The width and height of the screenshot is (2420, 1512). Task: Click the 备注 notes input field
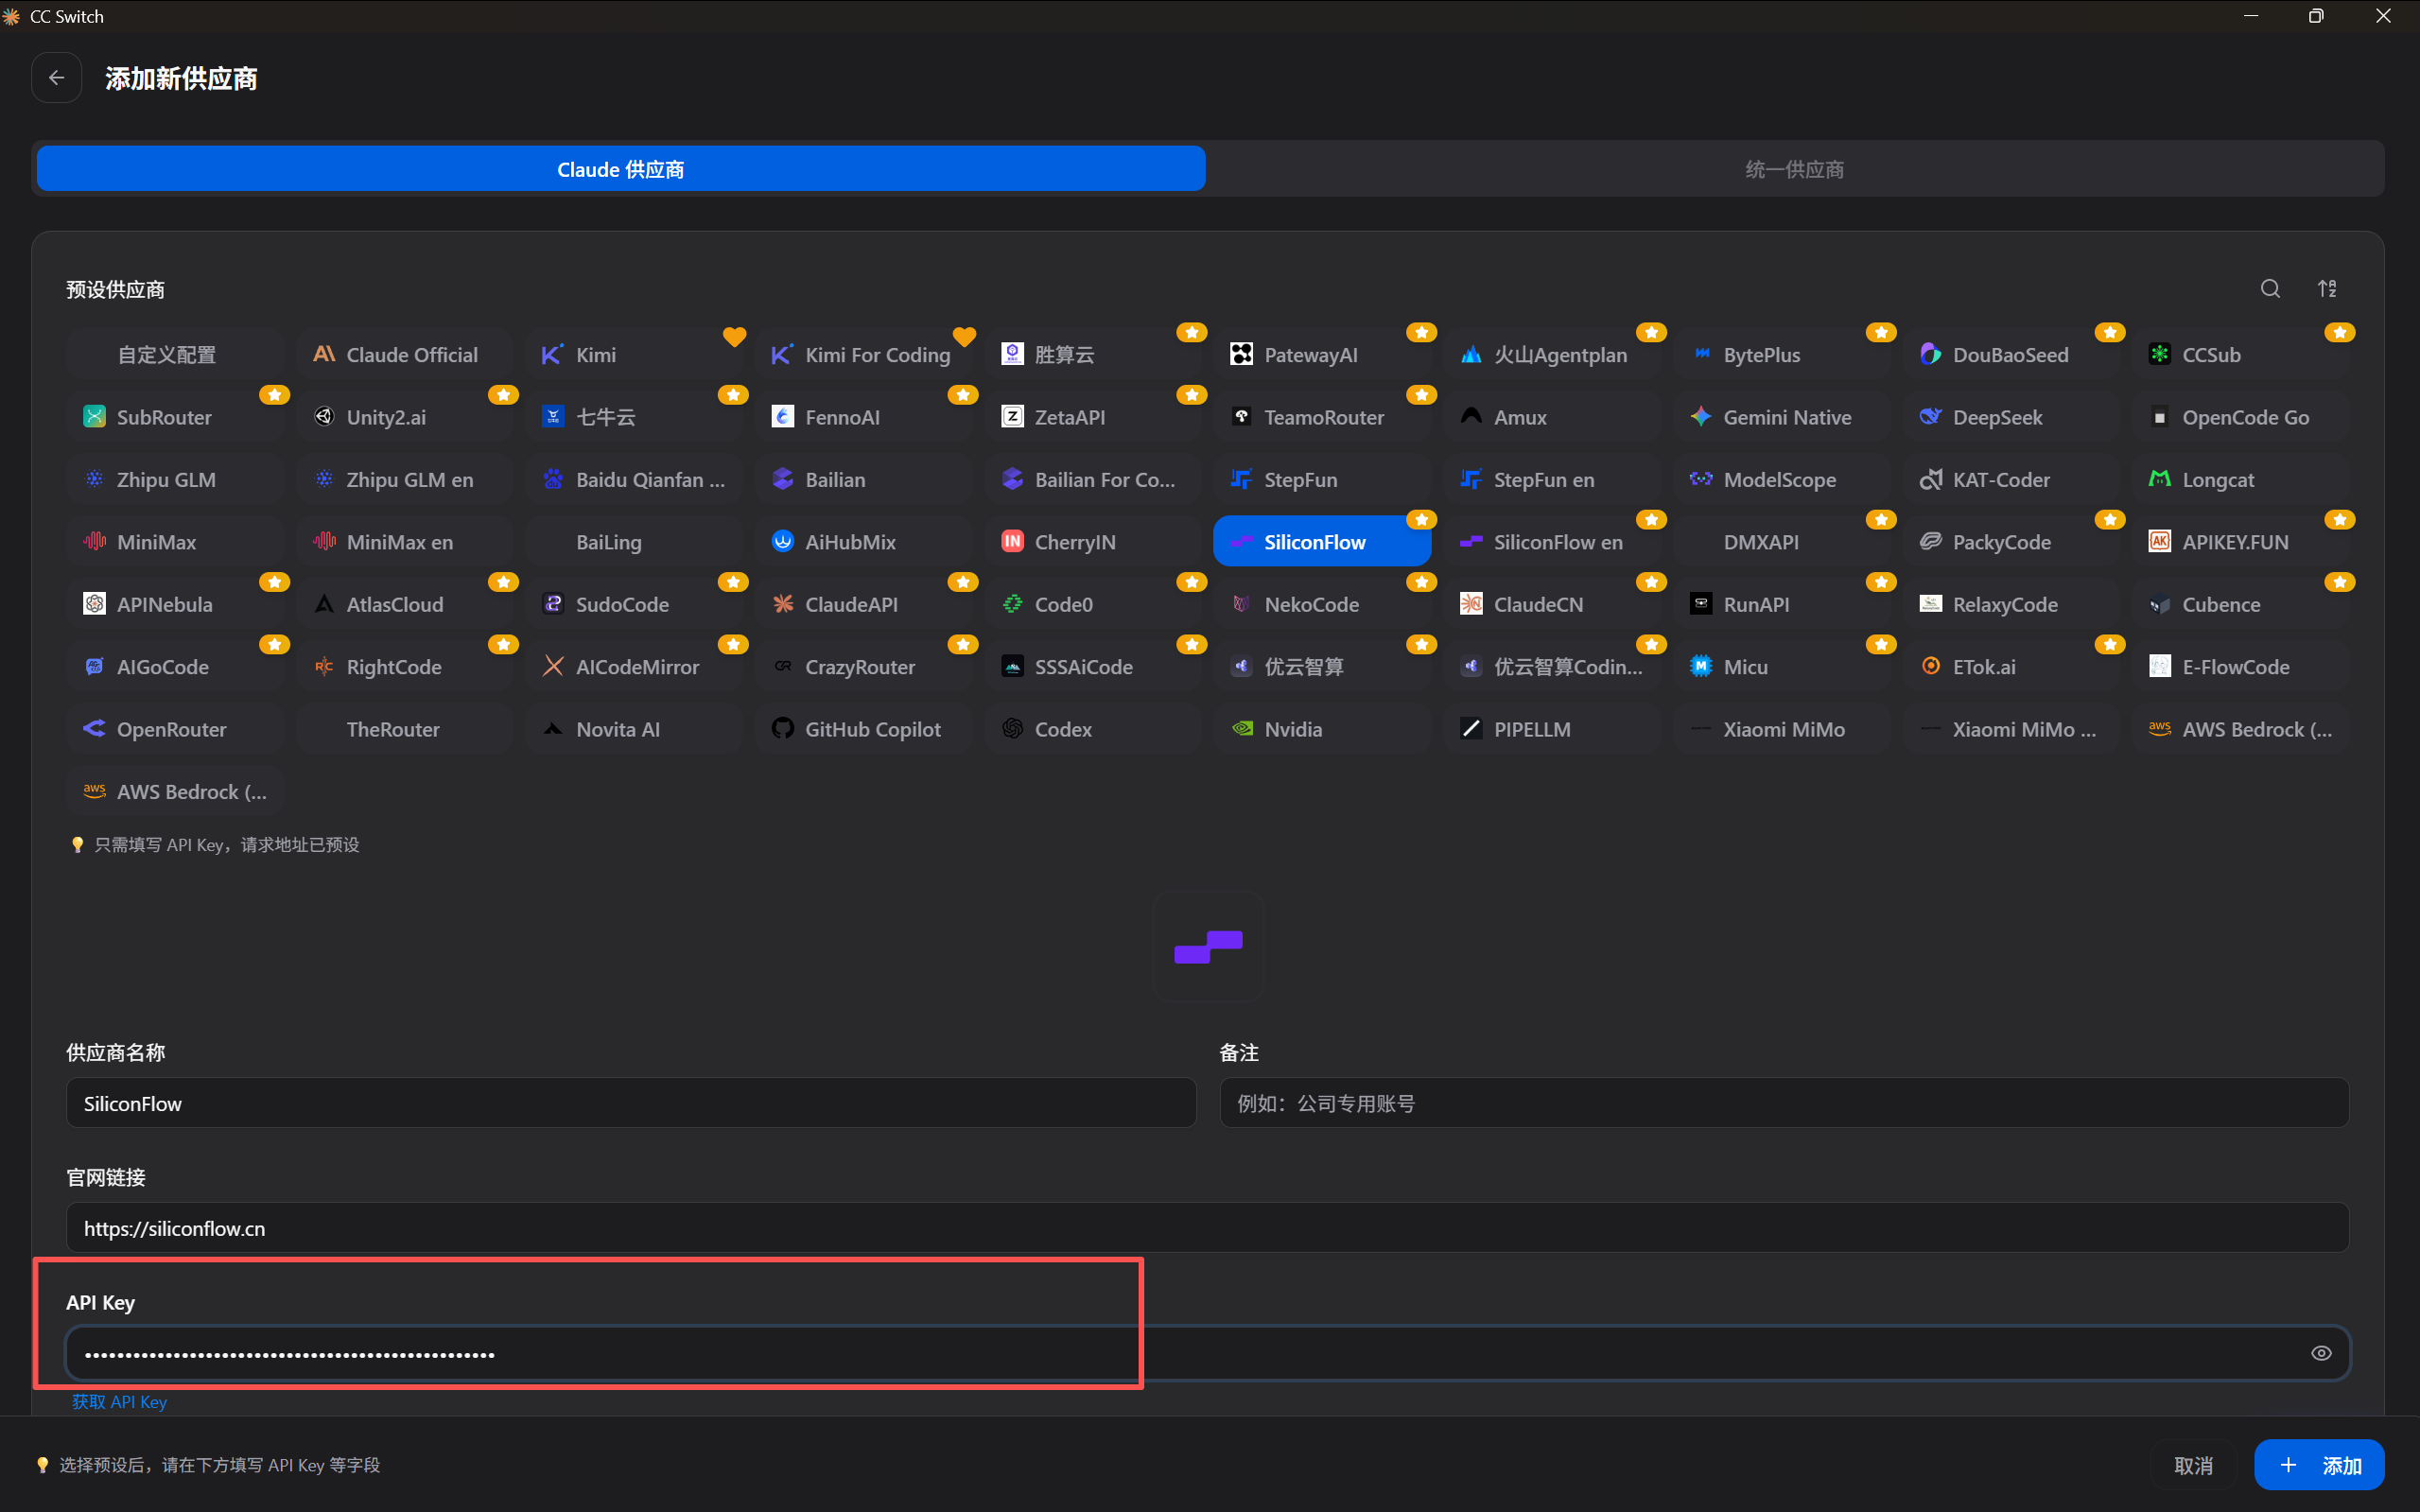[1784, 1103]
